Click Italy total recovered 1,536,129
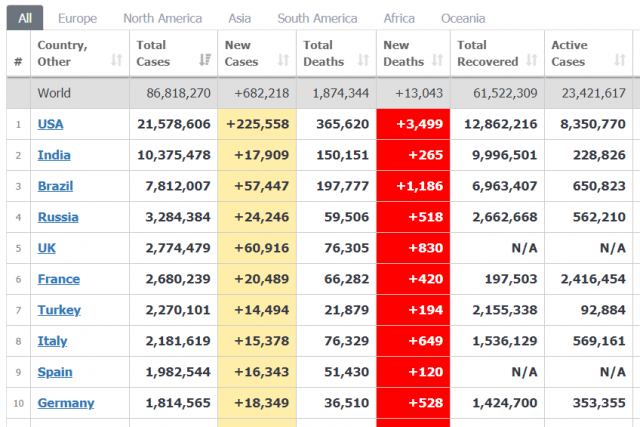 [505, 341]
